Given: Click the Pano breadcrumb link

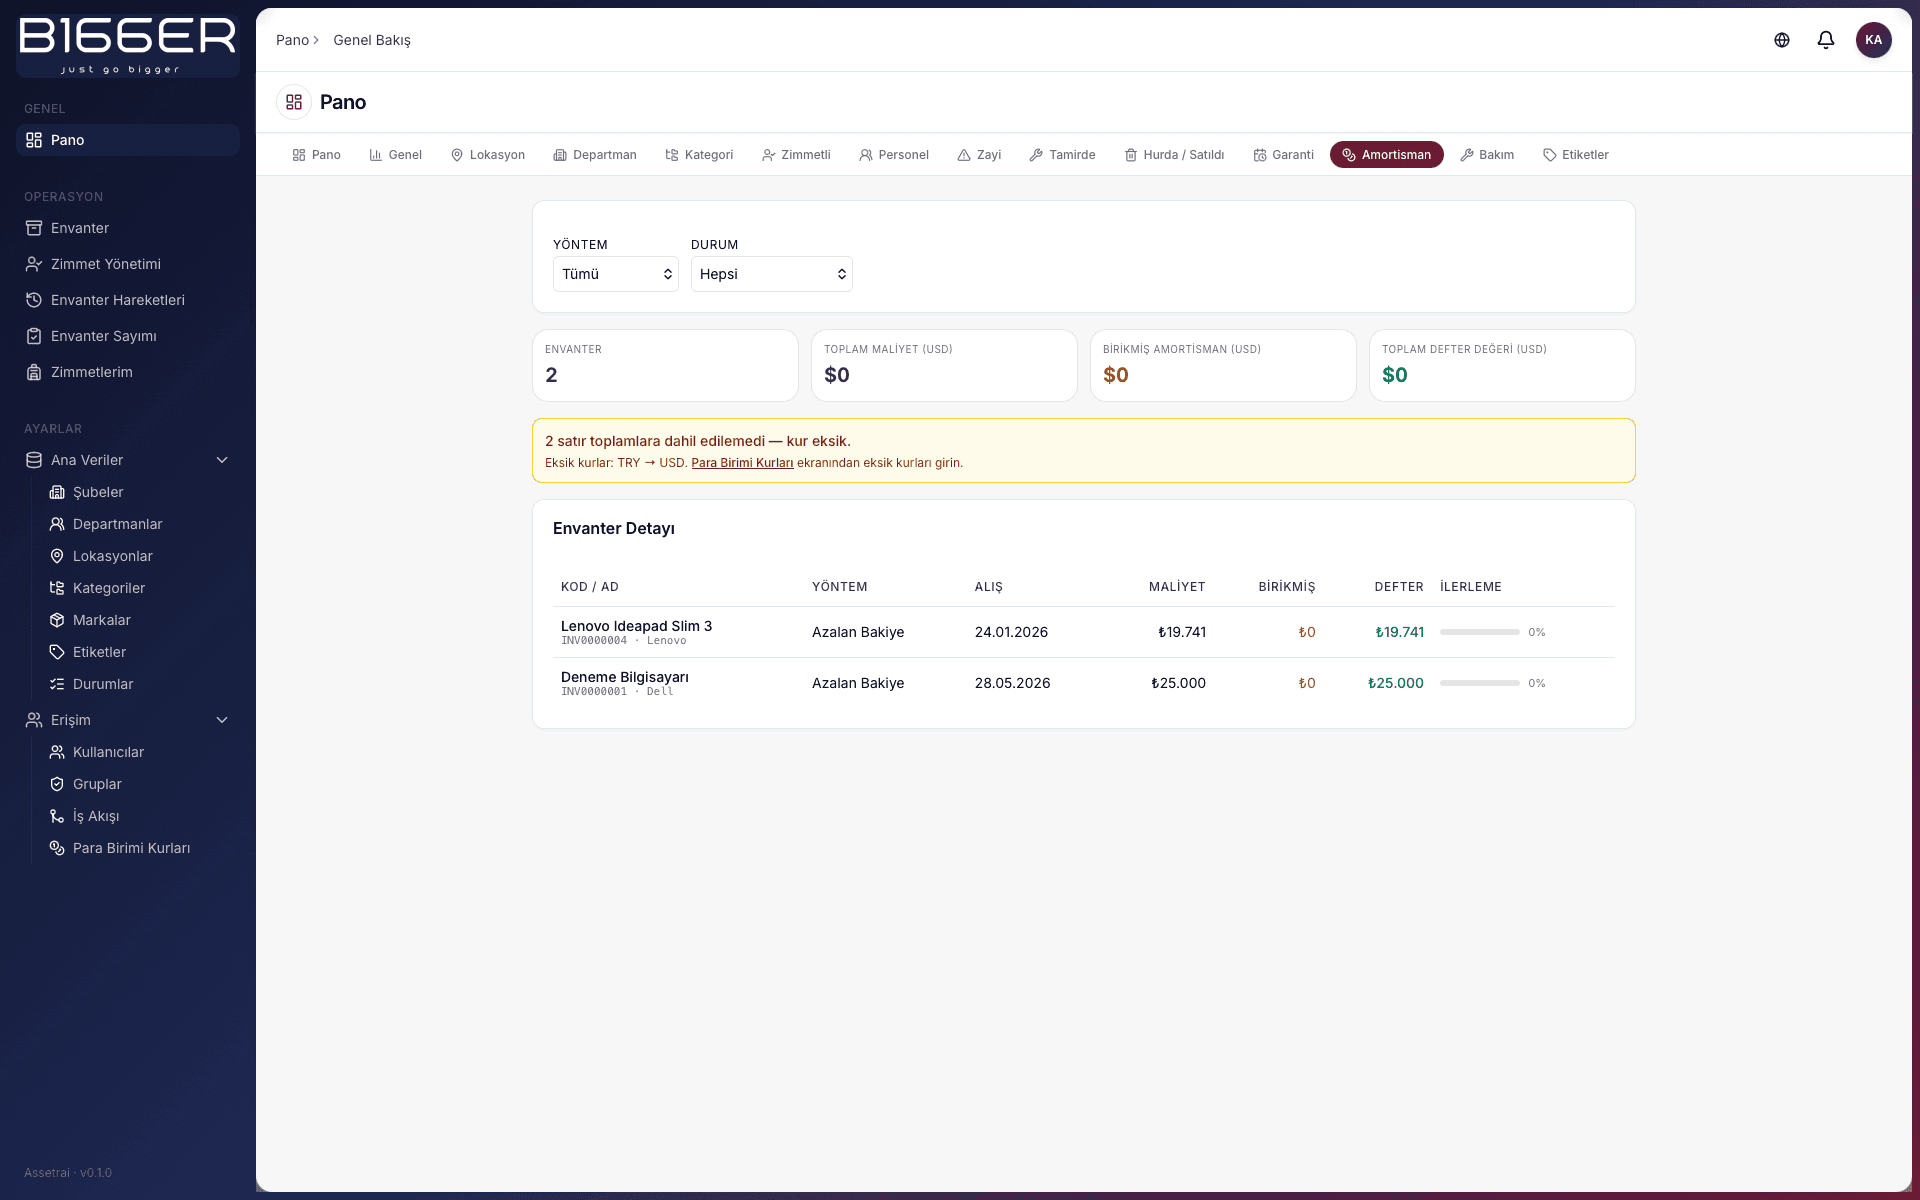Looking at the screenshot, I should point(292,40).
